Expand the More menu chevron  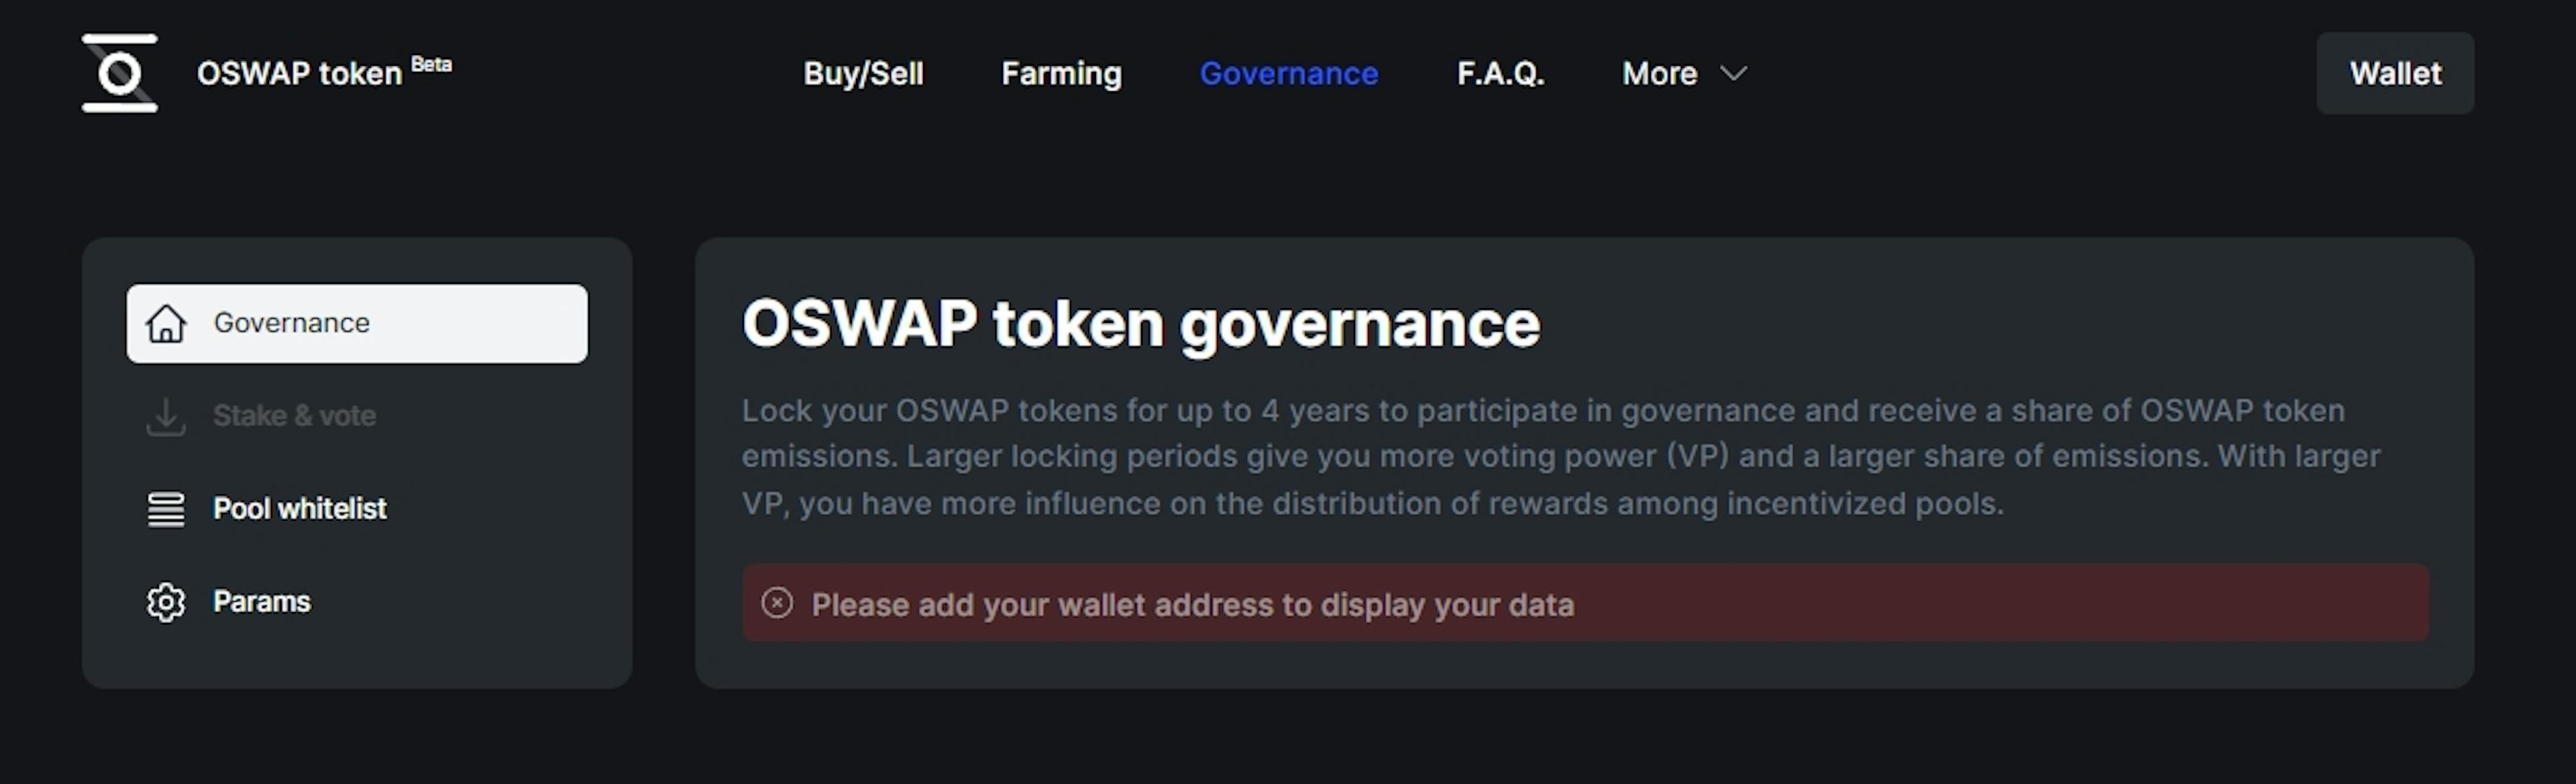point(1733,73)
